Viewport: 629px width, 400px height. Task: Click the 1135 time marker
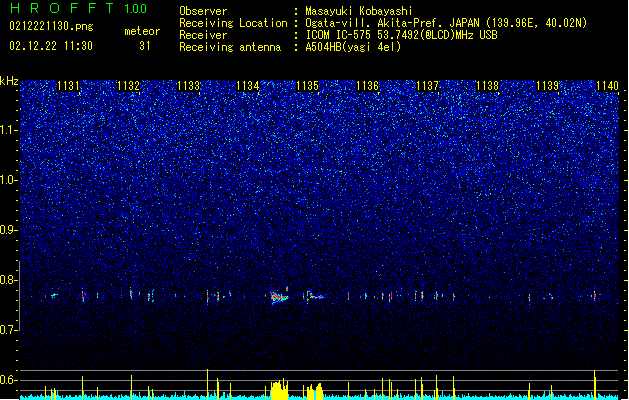(x=308, y=86)
